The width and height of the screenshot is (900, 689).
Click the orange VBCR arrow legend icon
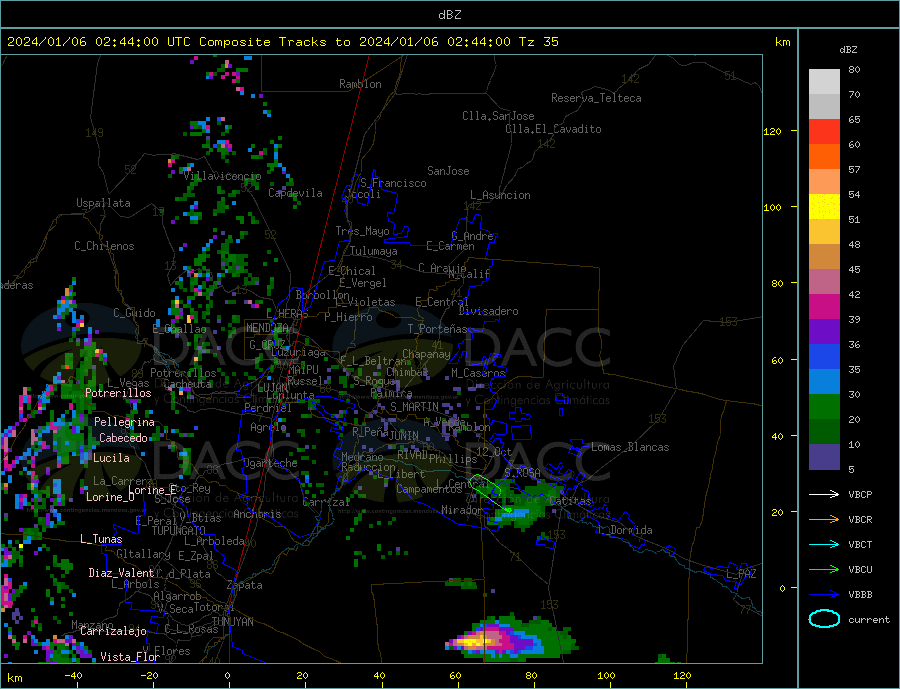pos(824,519)
